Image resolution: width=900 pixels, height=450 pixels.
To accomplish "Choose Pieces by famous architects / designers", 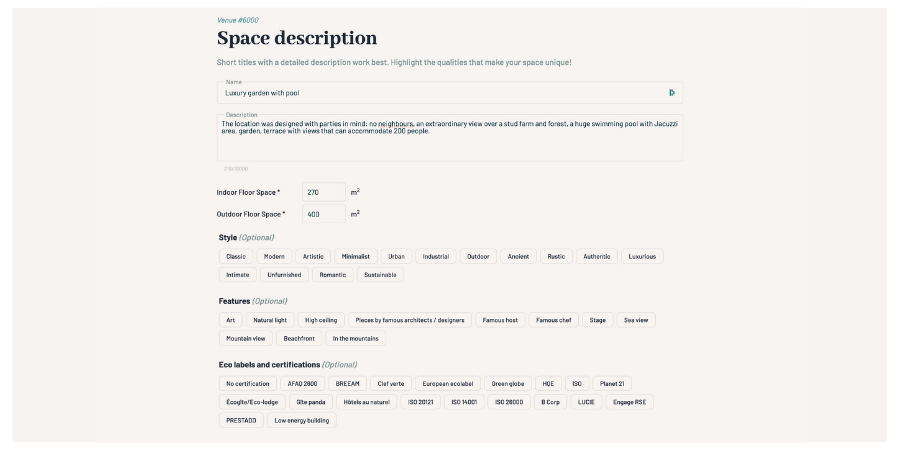I will 410,320.
